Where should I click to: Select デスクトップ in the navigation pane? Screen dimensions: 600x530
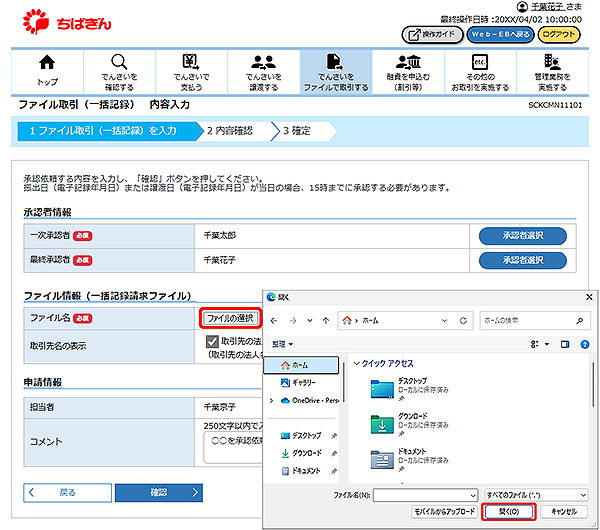[301, 435]
